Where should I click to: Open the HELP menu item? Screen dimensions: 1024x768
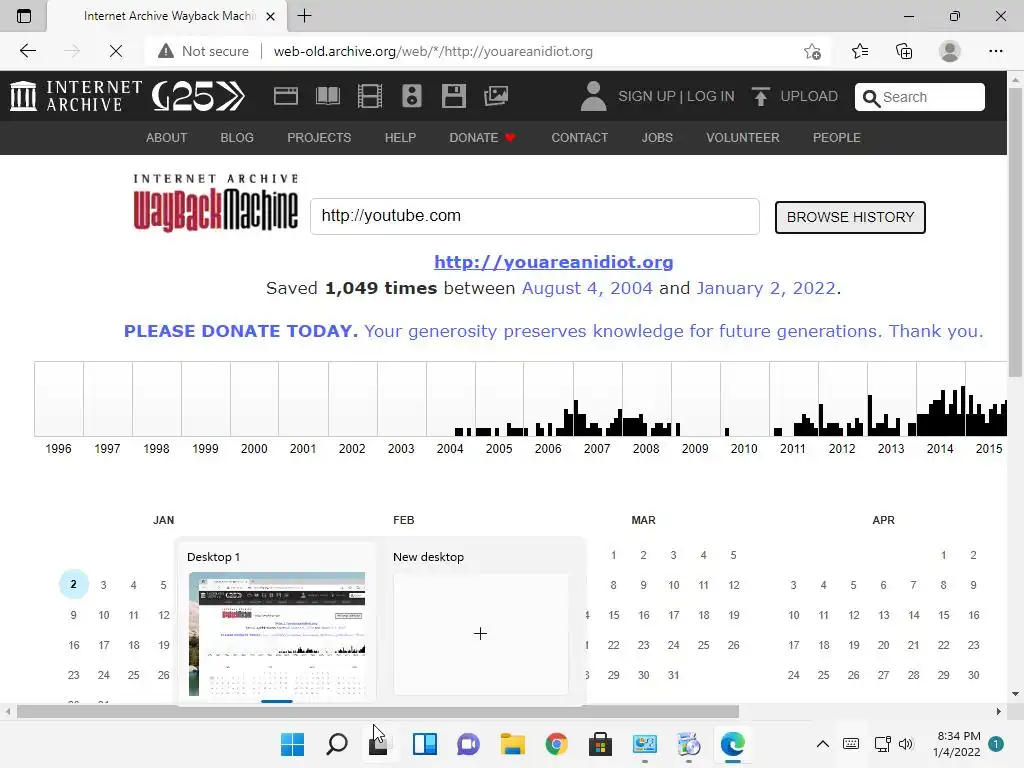400,138
